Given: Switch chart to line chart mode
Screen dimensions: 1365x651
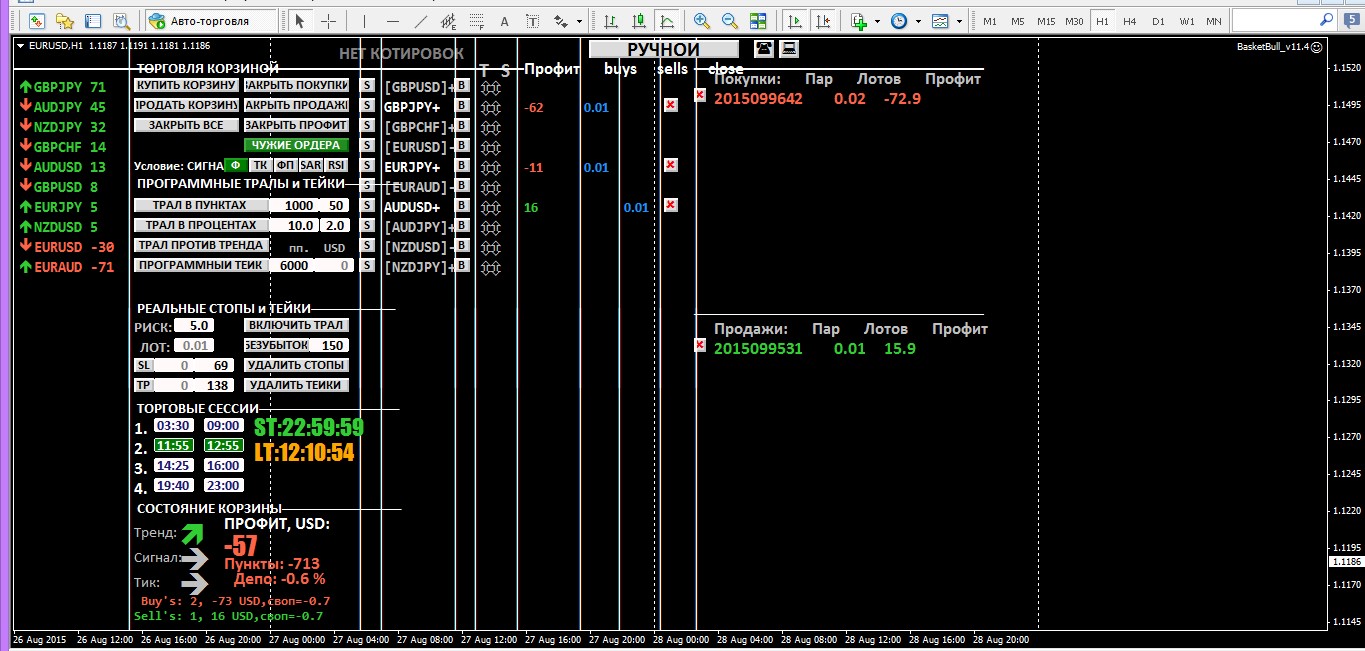Looking at the screenshot, I should click(666, 20).
